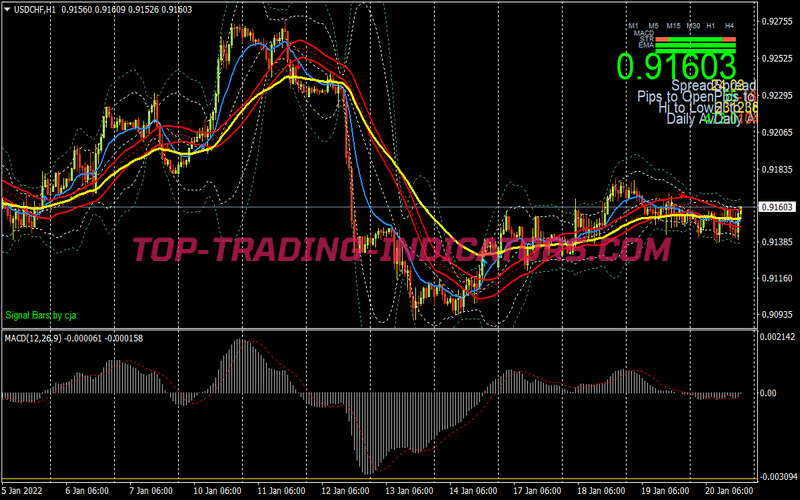The image size is (800, 500).
Task: Click the '20 Jan 06:00' time axis label
Action: (x=729, y=491)
